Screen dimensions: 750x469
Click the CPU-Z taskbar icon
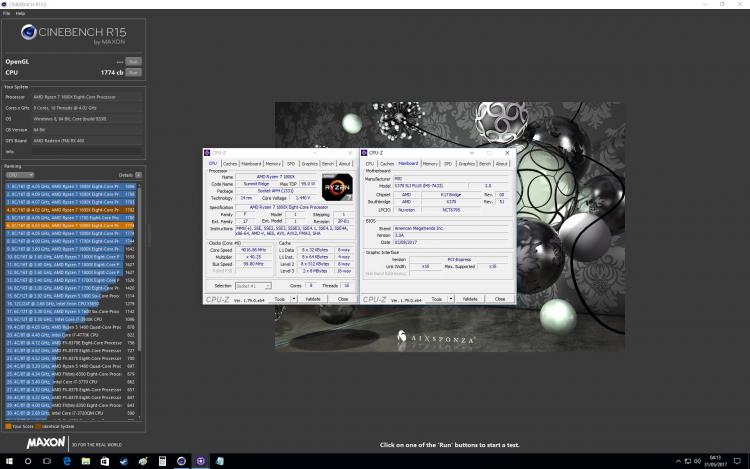(200, 461)
